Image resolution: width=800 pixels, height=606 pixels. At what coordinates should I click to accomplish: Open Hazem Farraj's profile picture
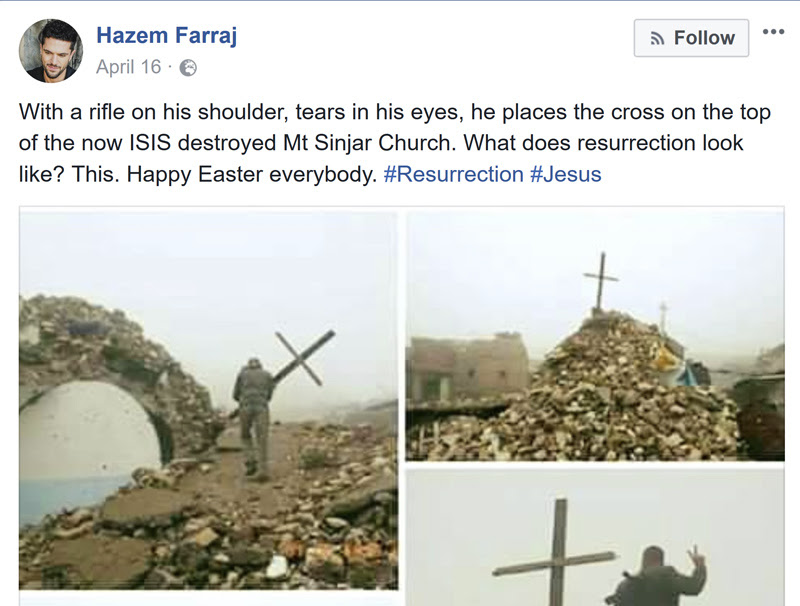click(x=51, y=51)
